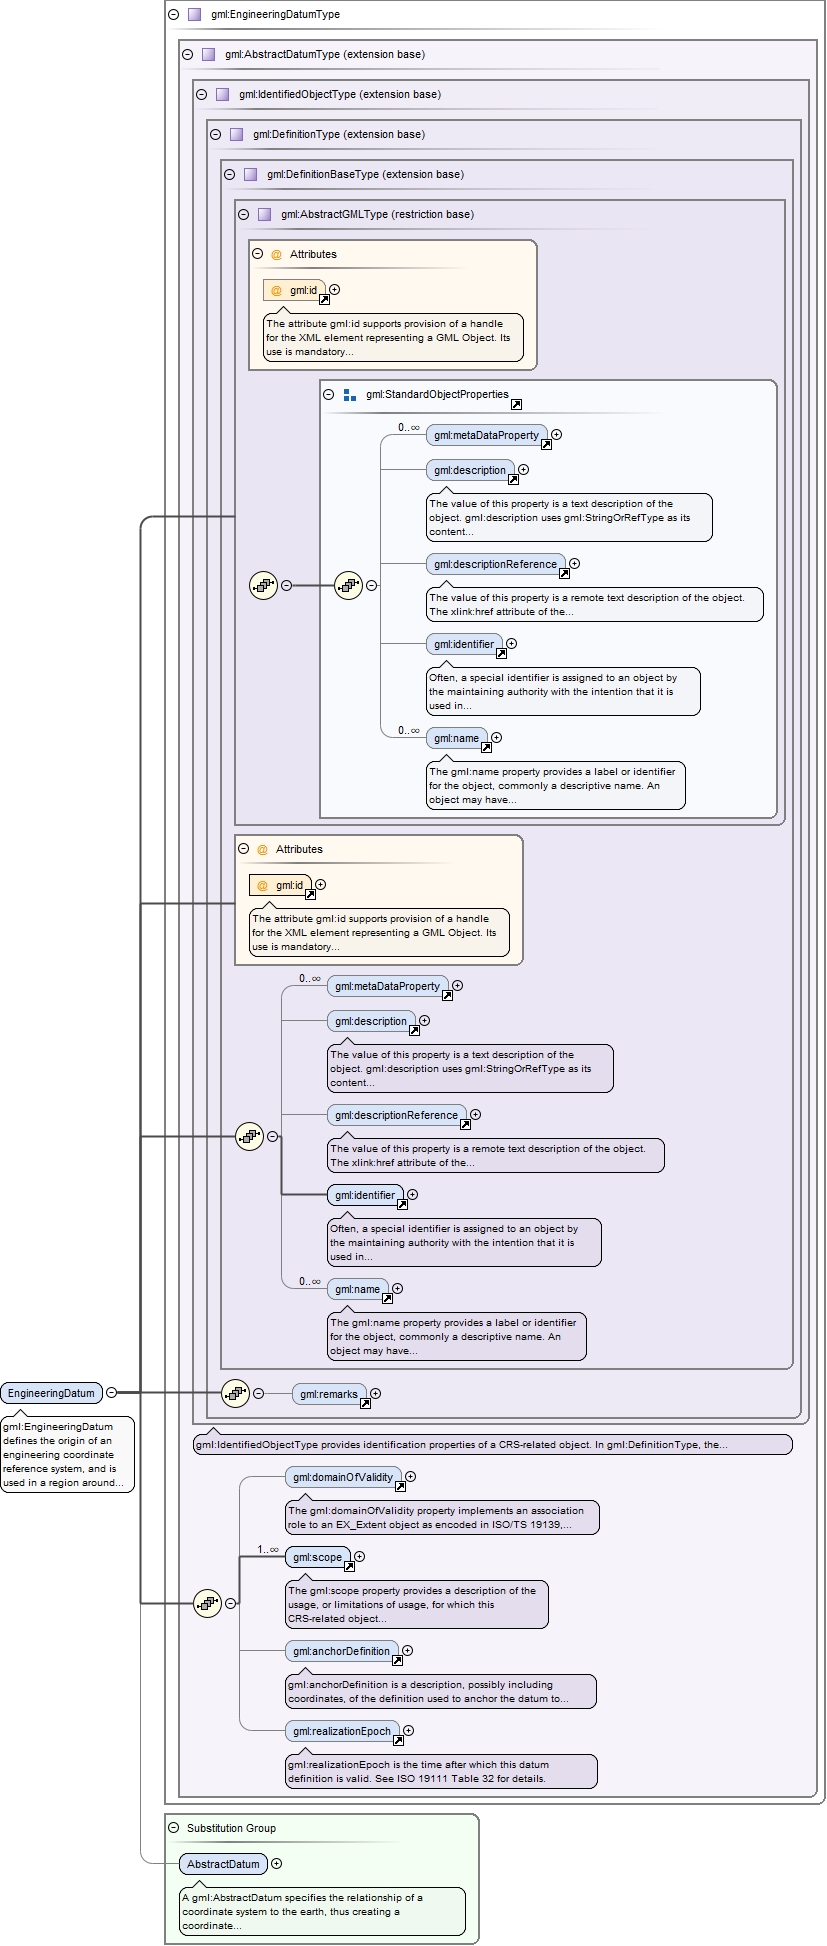This screenshot has height=1946, width=827.
Task: Click the gml:DefinitionType complex type icon
Action: pyautogui.click(x=237, y=135)
